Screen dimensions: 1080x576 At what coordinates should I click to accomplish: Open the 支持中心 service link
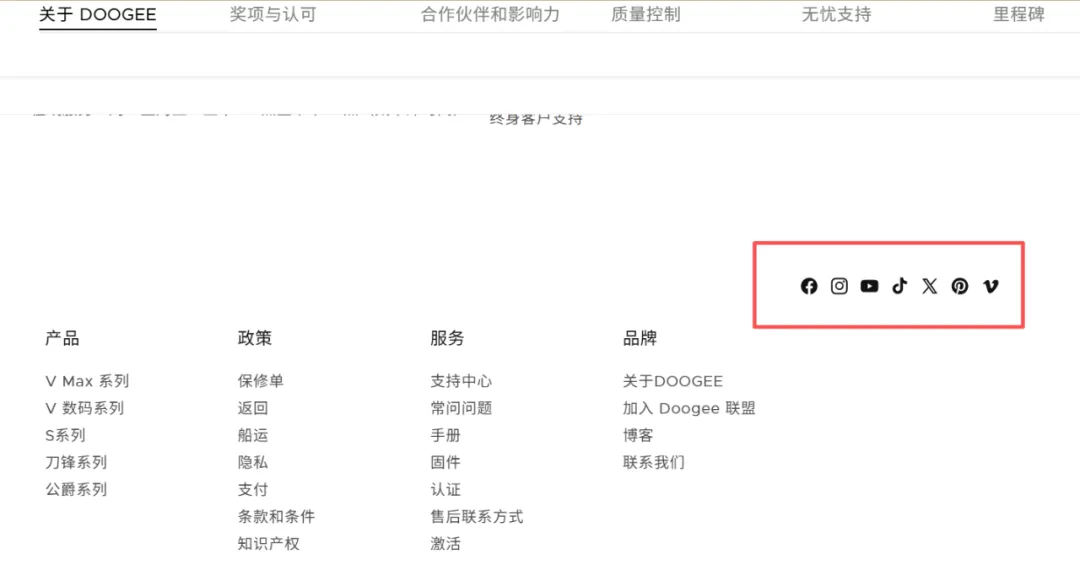461,381
